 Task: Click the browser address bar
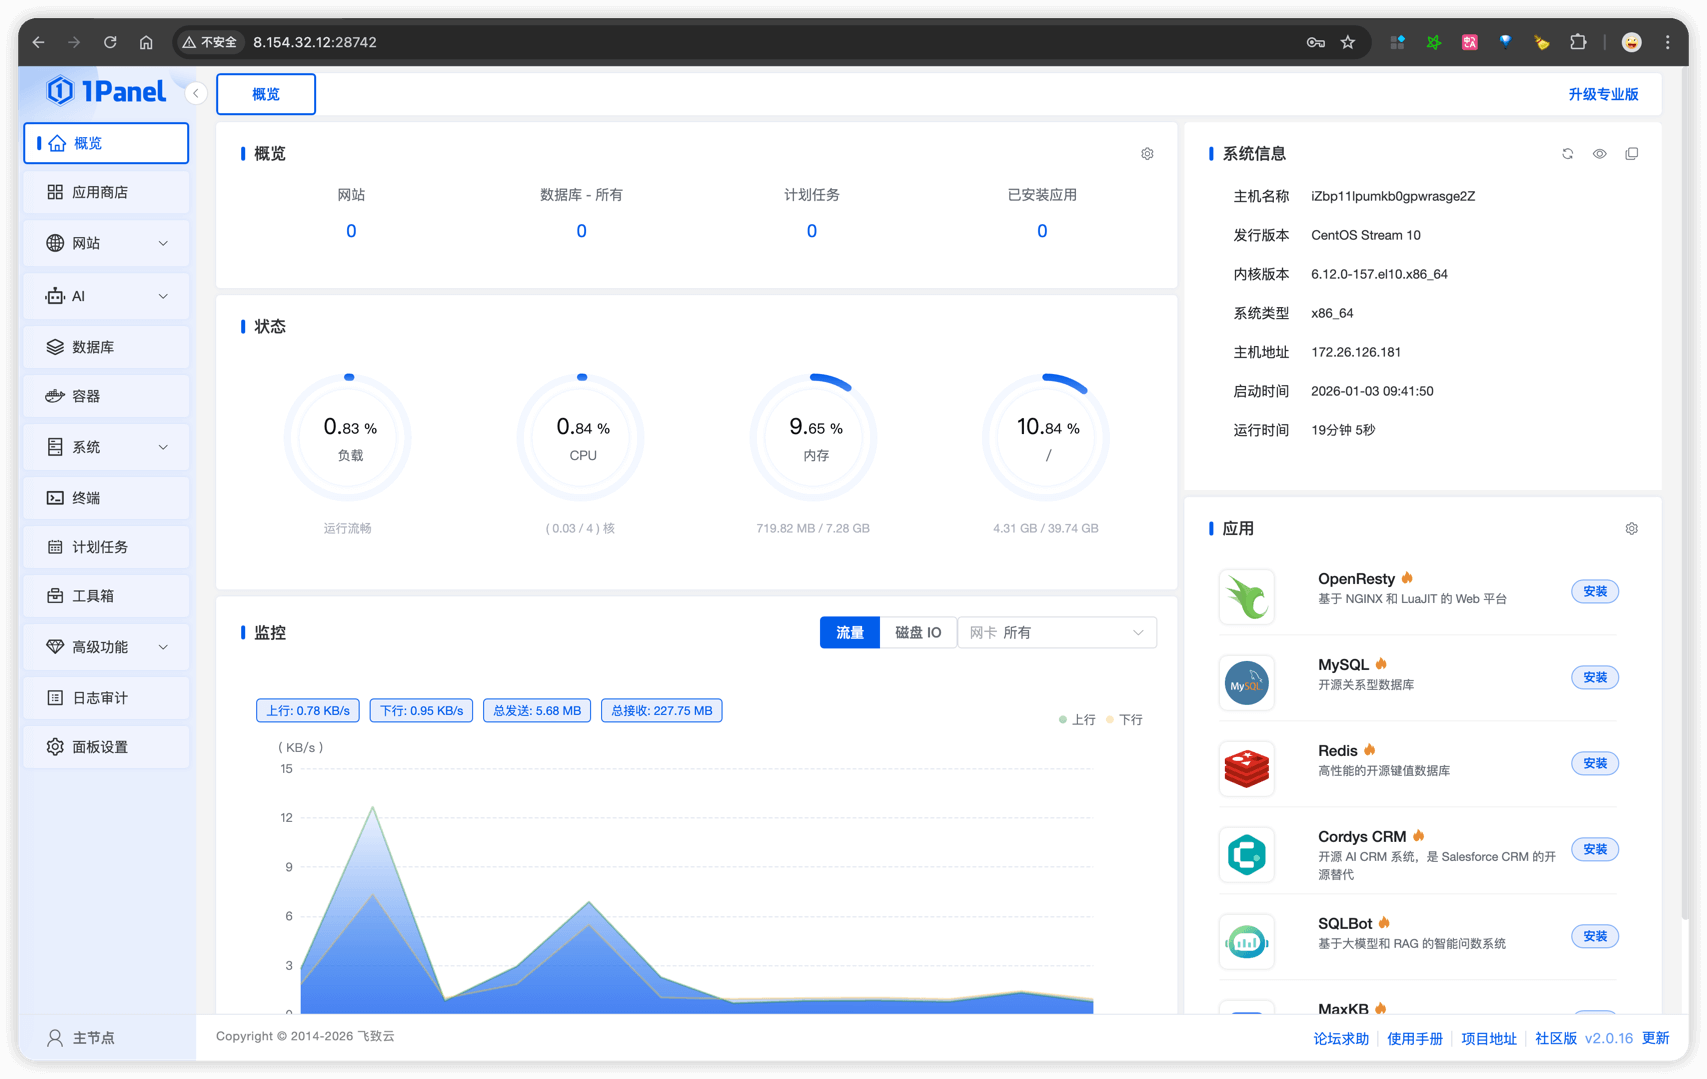click(700, 42)
